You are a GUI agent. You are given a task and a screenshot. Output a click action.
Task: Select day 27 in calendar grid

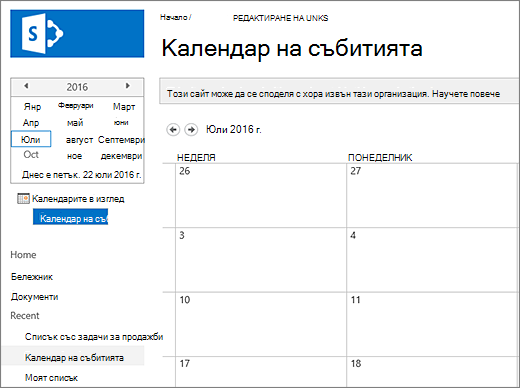click(356, 171)
